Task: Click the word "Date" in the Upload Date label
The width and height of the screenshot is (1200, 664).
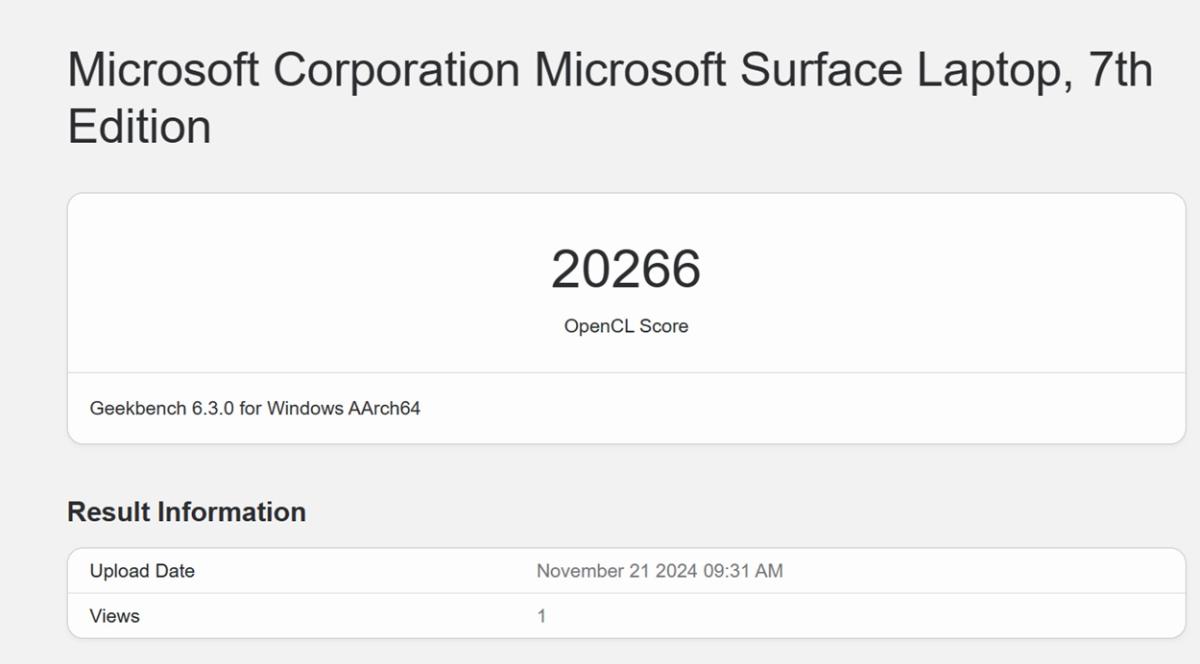Action: (175, 571)
